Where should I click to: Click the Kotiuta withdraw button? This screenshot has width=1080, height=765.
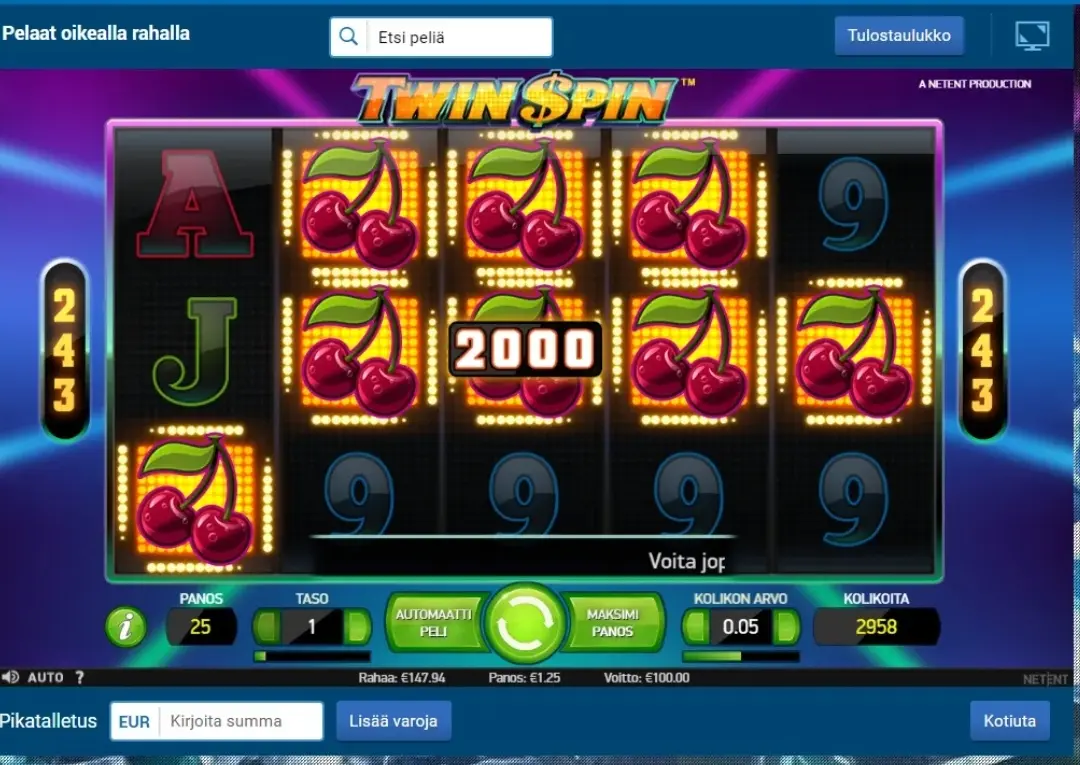(1010, 721)
